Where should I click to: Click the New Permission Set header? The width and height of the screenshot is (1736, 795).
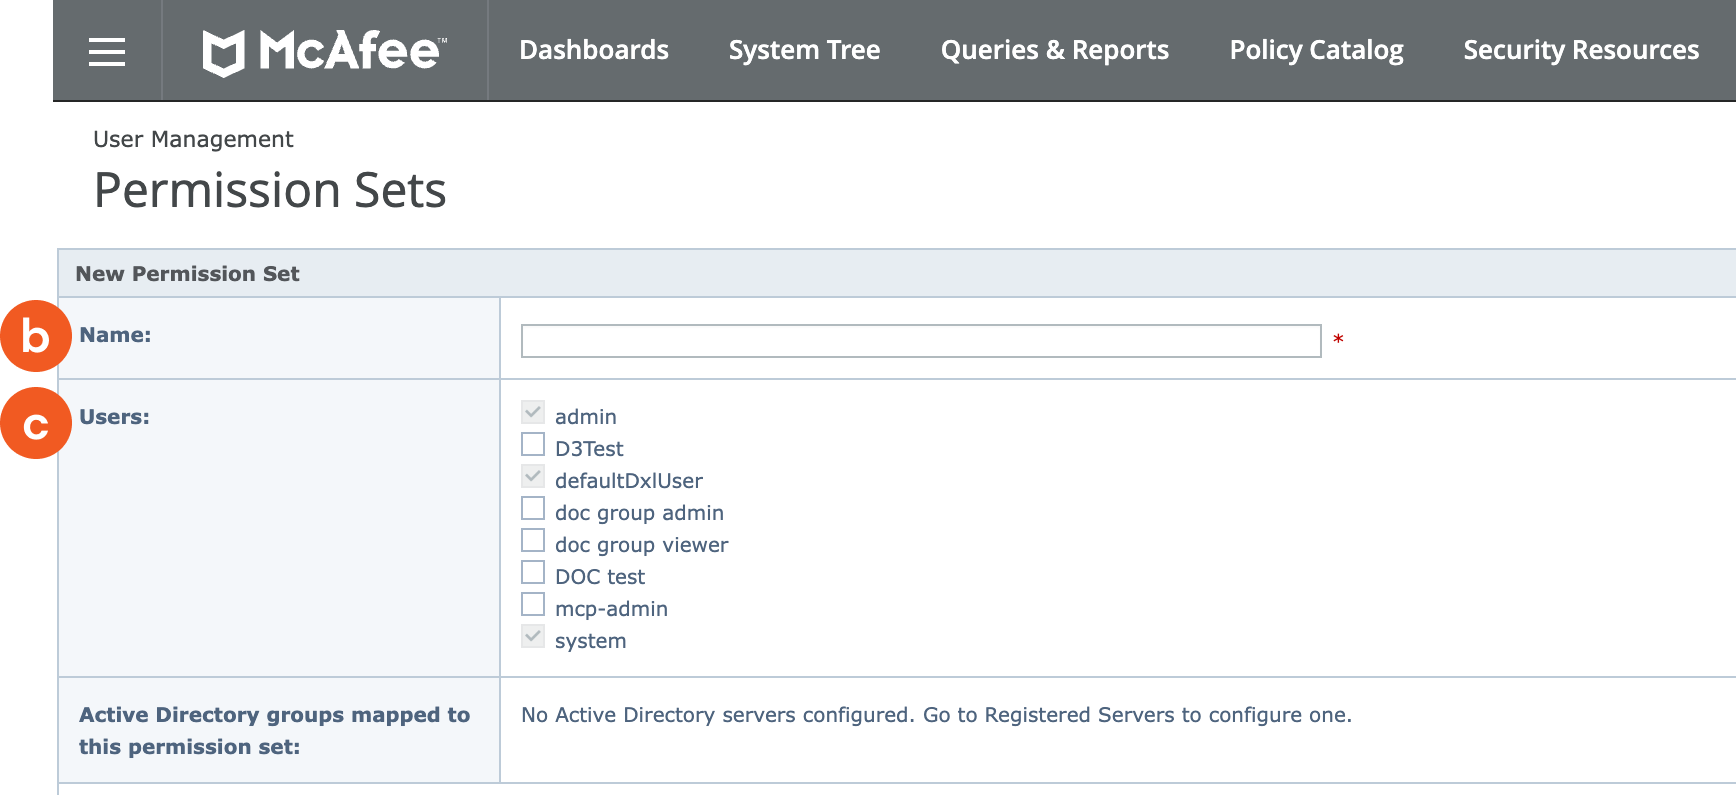pyautogui.click(x=187, y=274)
